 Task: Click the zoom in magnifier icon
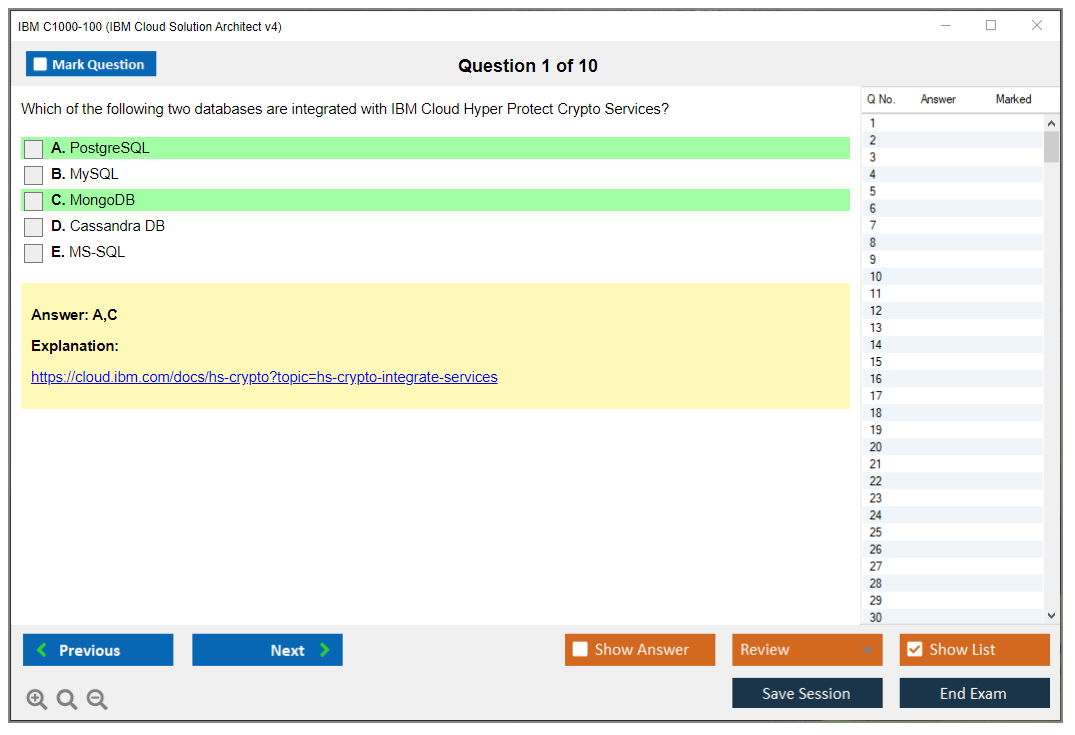click(x=37, y=700)
